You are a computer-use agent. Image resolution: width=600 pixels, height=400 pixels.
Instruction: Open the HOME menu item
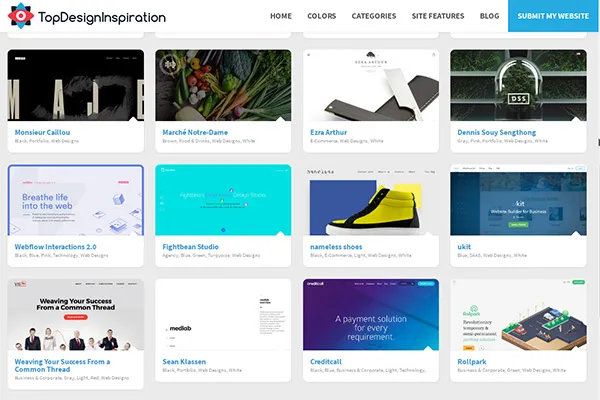pos(281,16)
